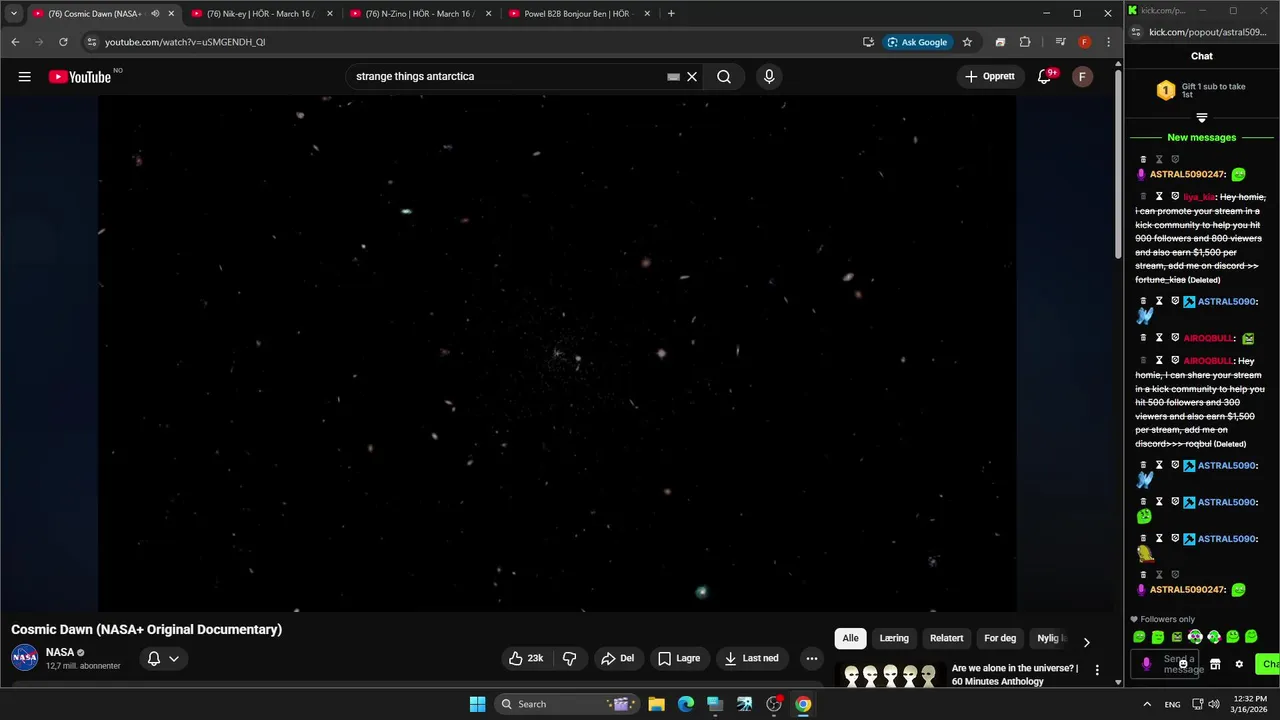Open Kick chat shop icon

click(1215, 664)
